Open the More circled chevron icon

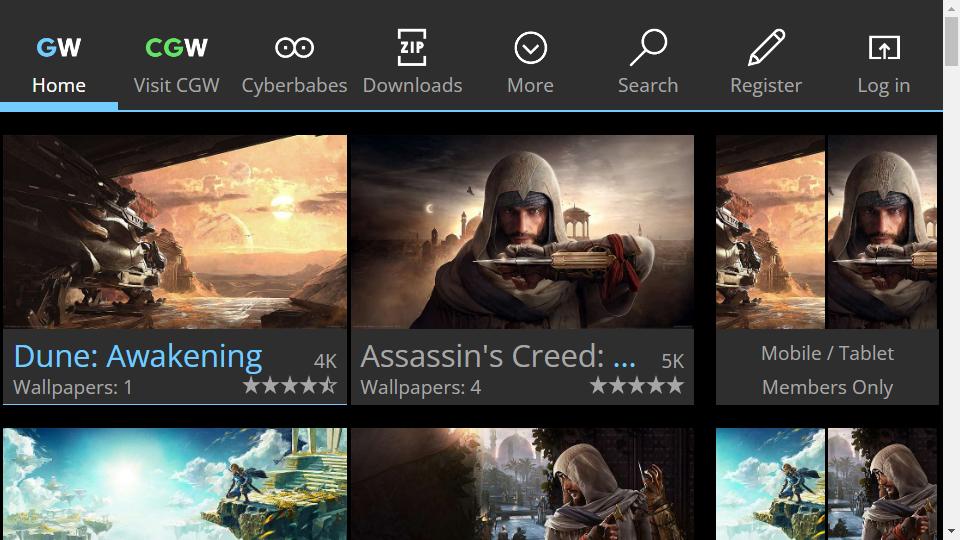click(x=530, y=48)
